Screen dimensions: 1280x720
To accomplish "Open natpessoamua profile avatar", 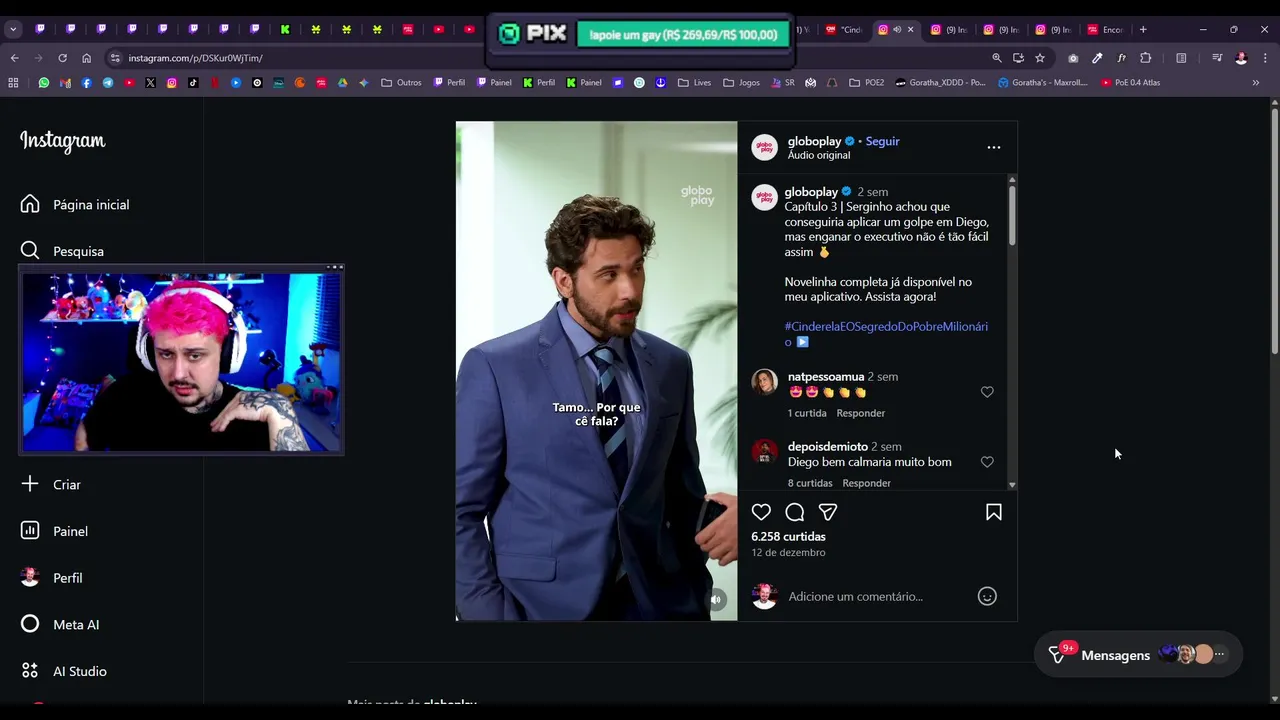I will pyautogui.click(x=765, y=381).
